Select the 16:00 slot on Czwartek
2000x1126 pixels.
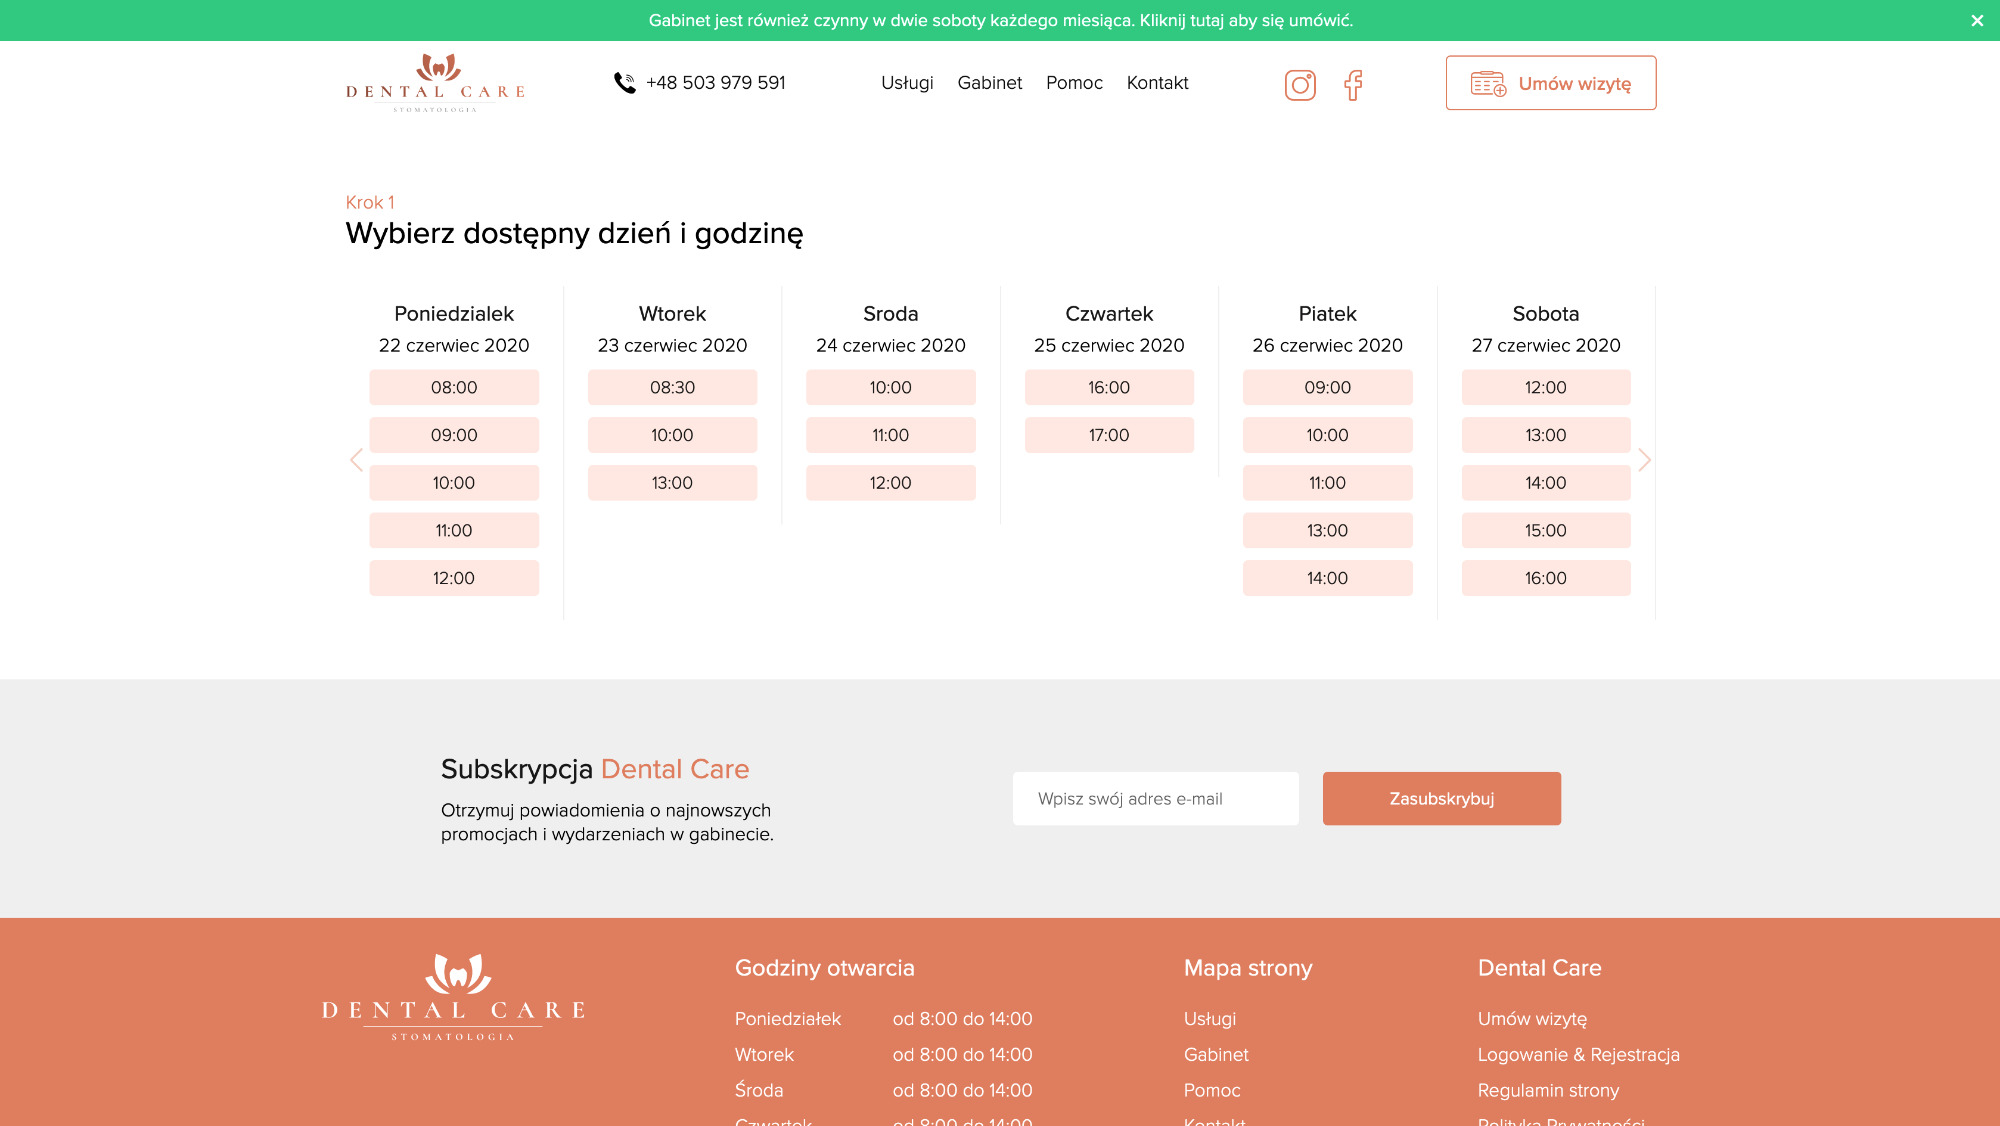click(1109, 387)
